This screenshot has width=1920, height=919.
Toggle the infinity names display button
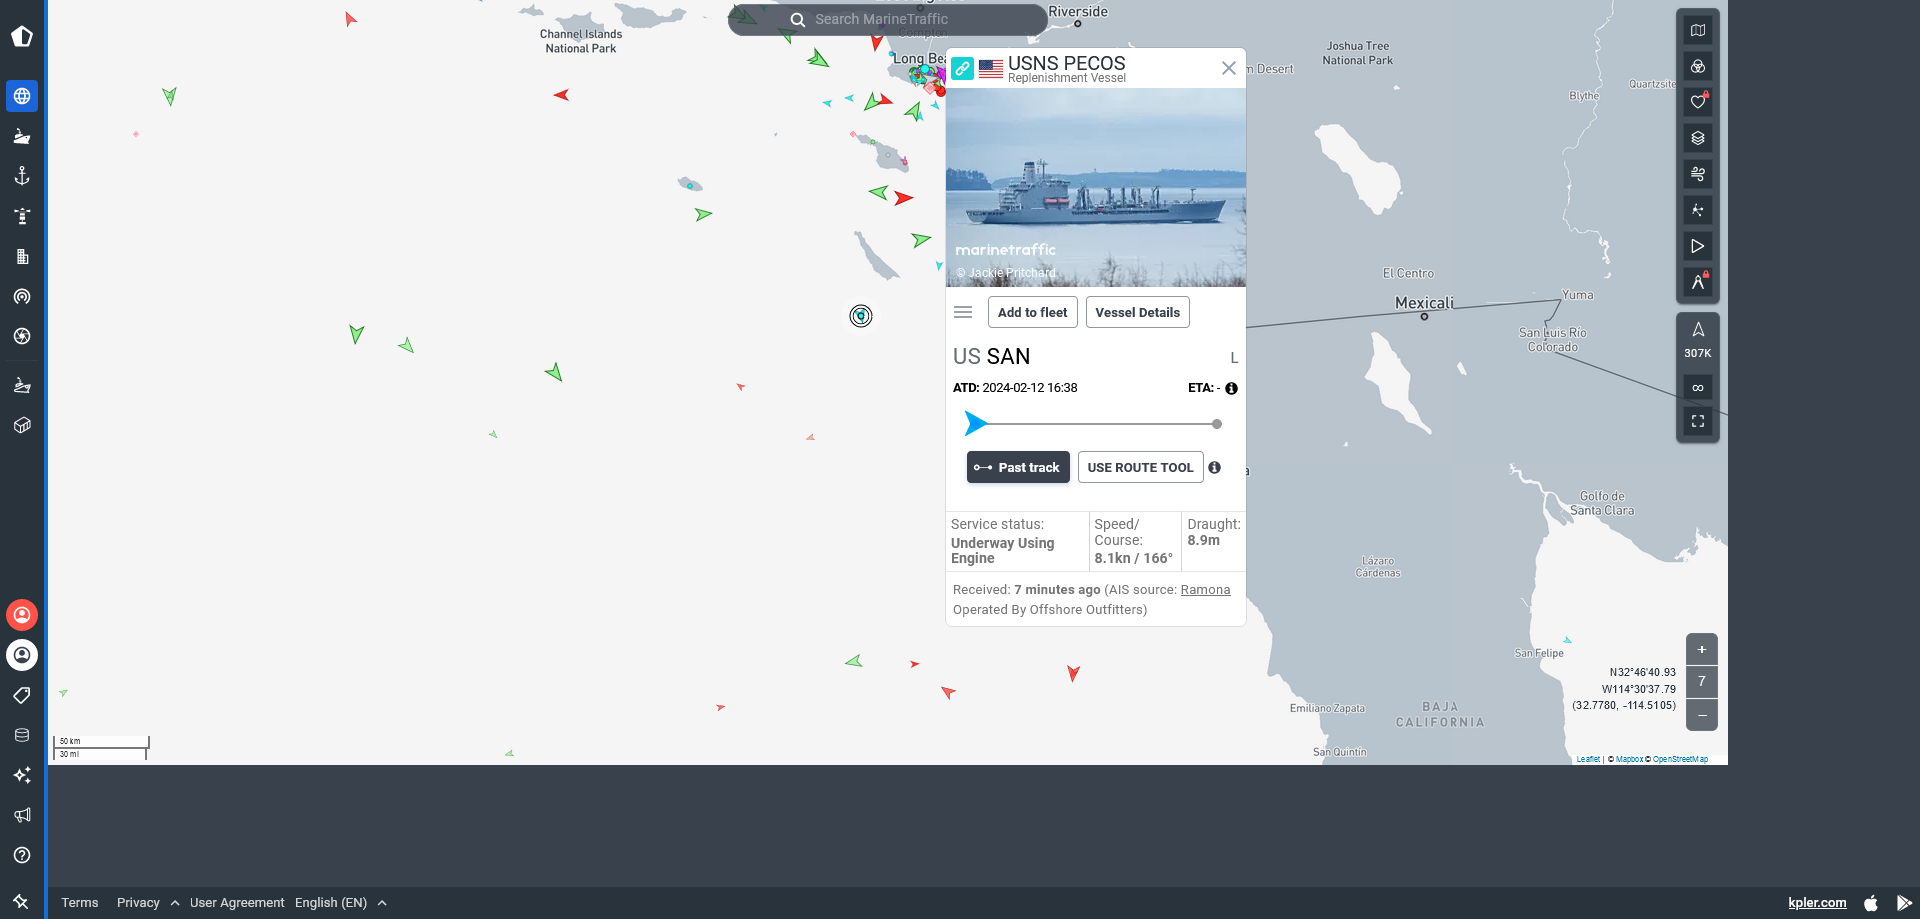pos(1698,388)
